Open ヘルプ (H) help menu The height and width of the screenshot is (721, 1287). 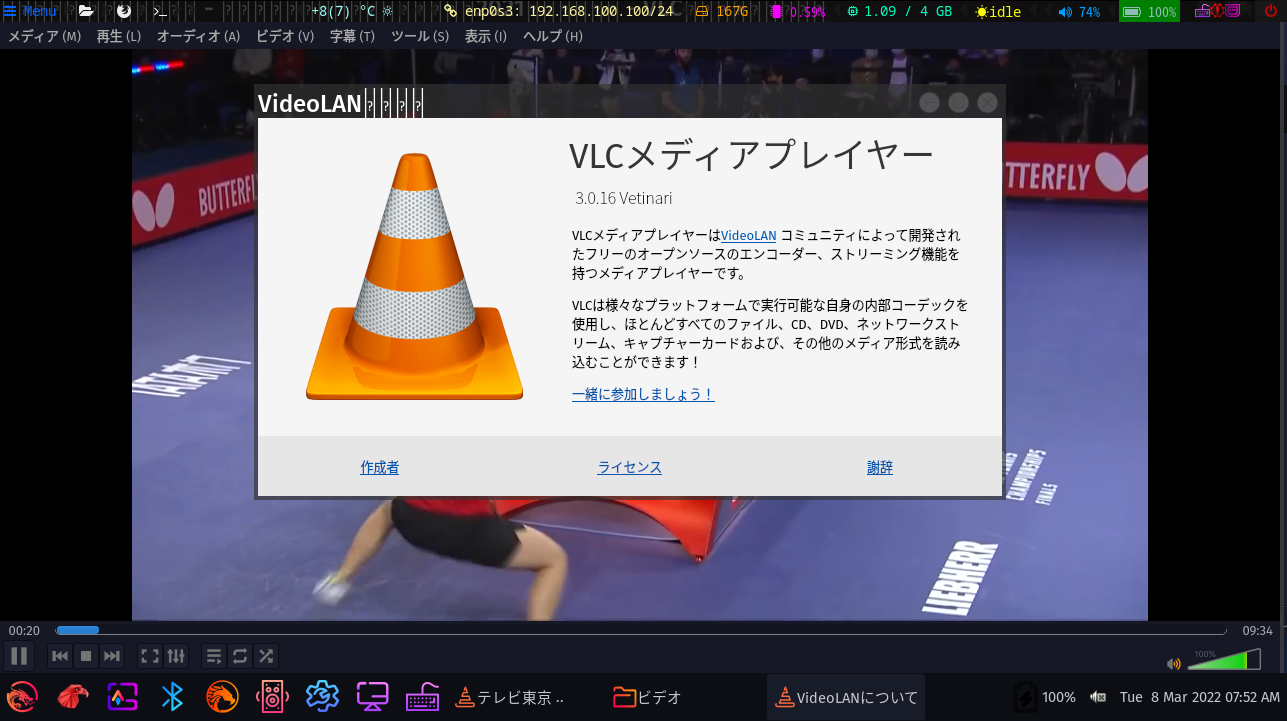(x=553, y=36)
